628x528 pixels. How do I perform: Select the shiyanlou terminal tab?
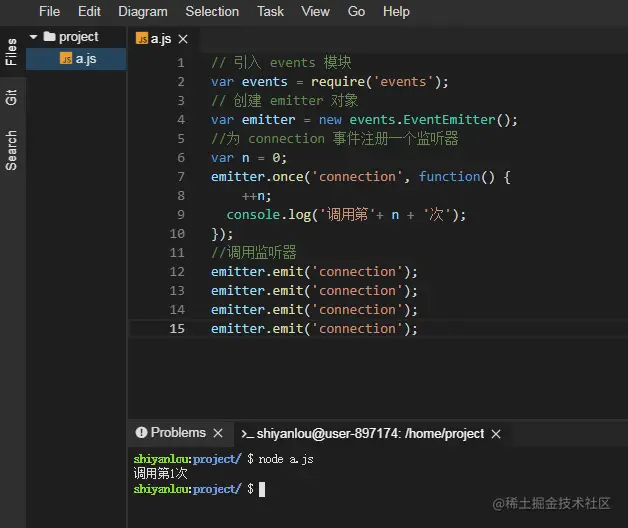point(370,433)
